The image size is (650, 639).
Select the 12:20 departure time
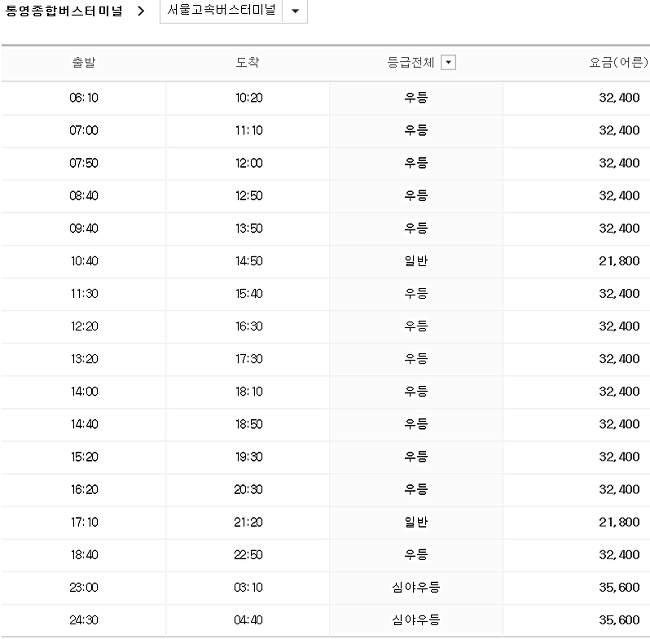(x=84, y=326)
